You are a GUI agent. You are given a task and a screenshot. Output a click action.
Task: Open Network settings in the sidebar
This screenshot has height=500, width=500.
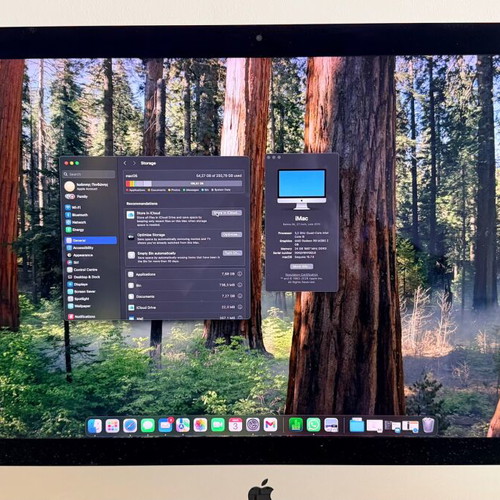pyautogui.click(x=90, y=222)
